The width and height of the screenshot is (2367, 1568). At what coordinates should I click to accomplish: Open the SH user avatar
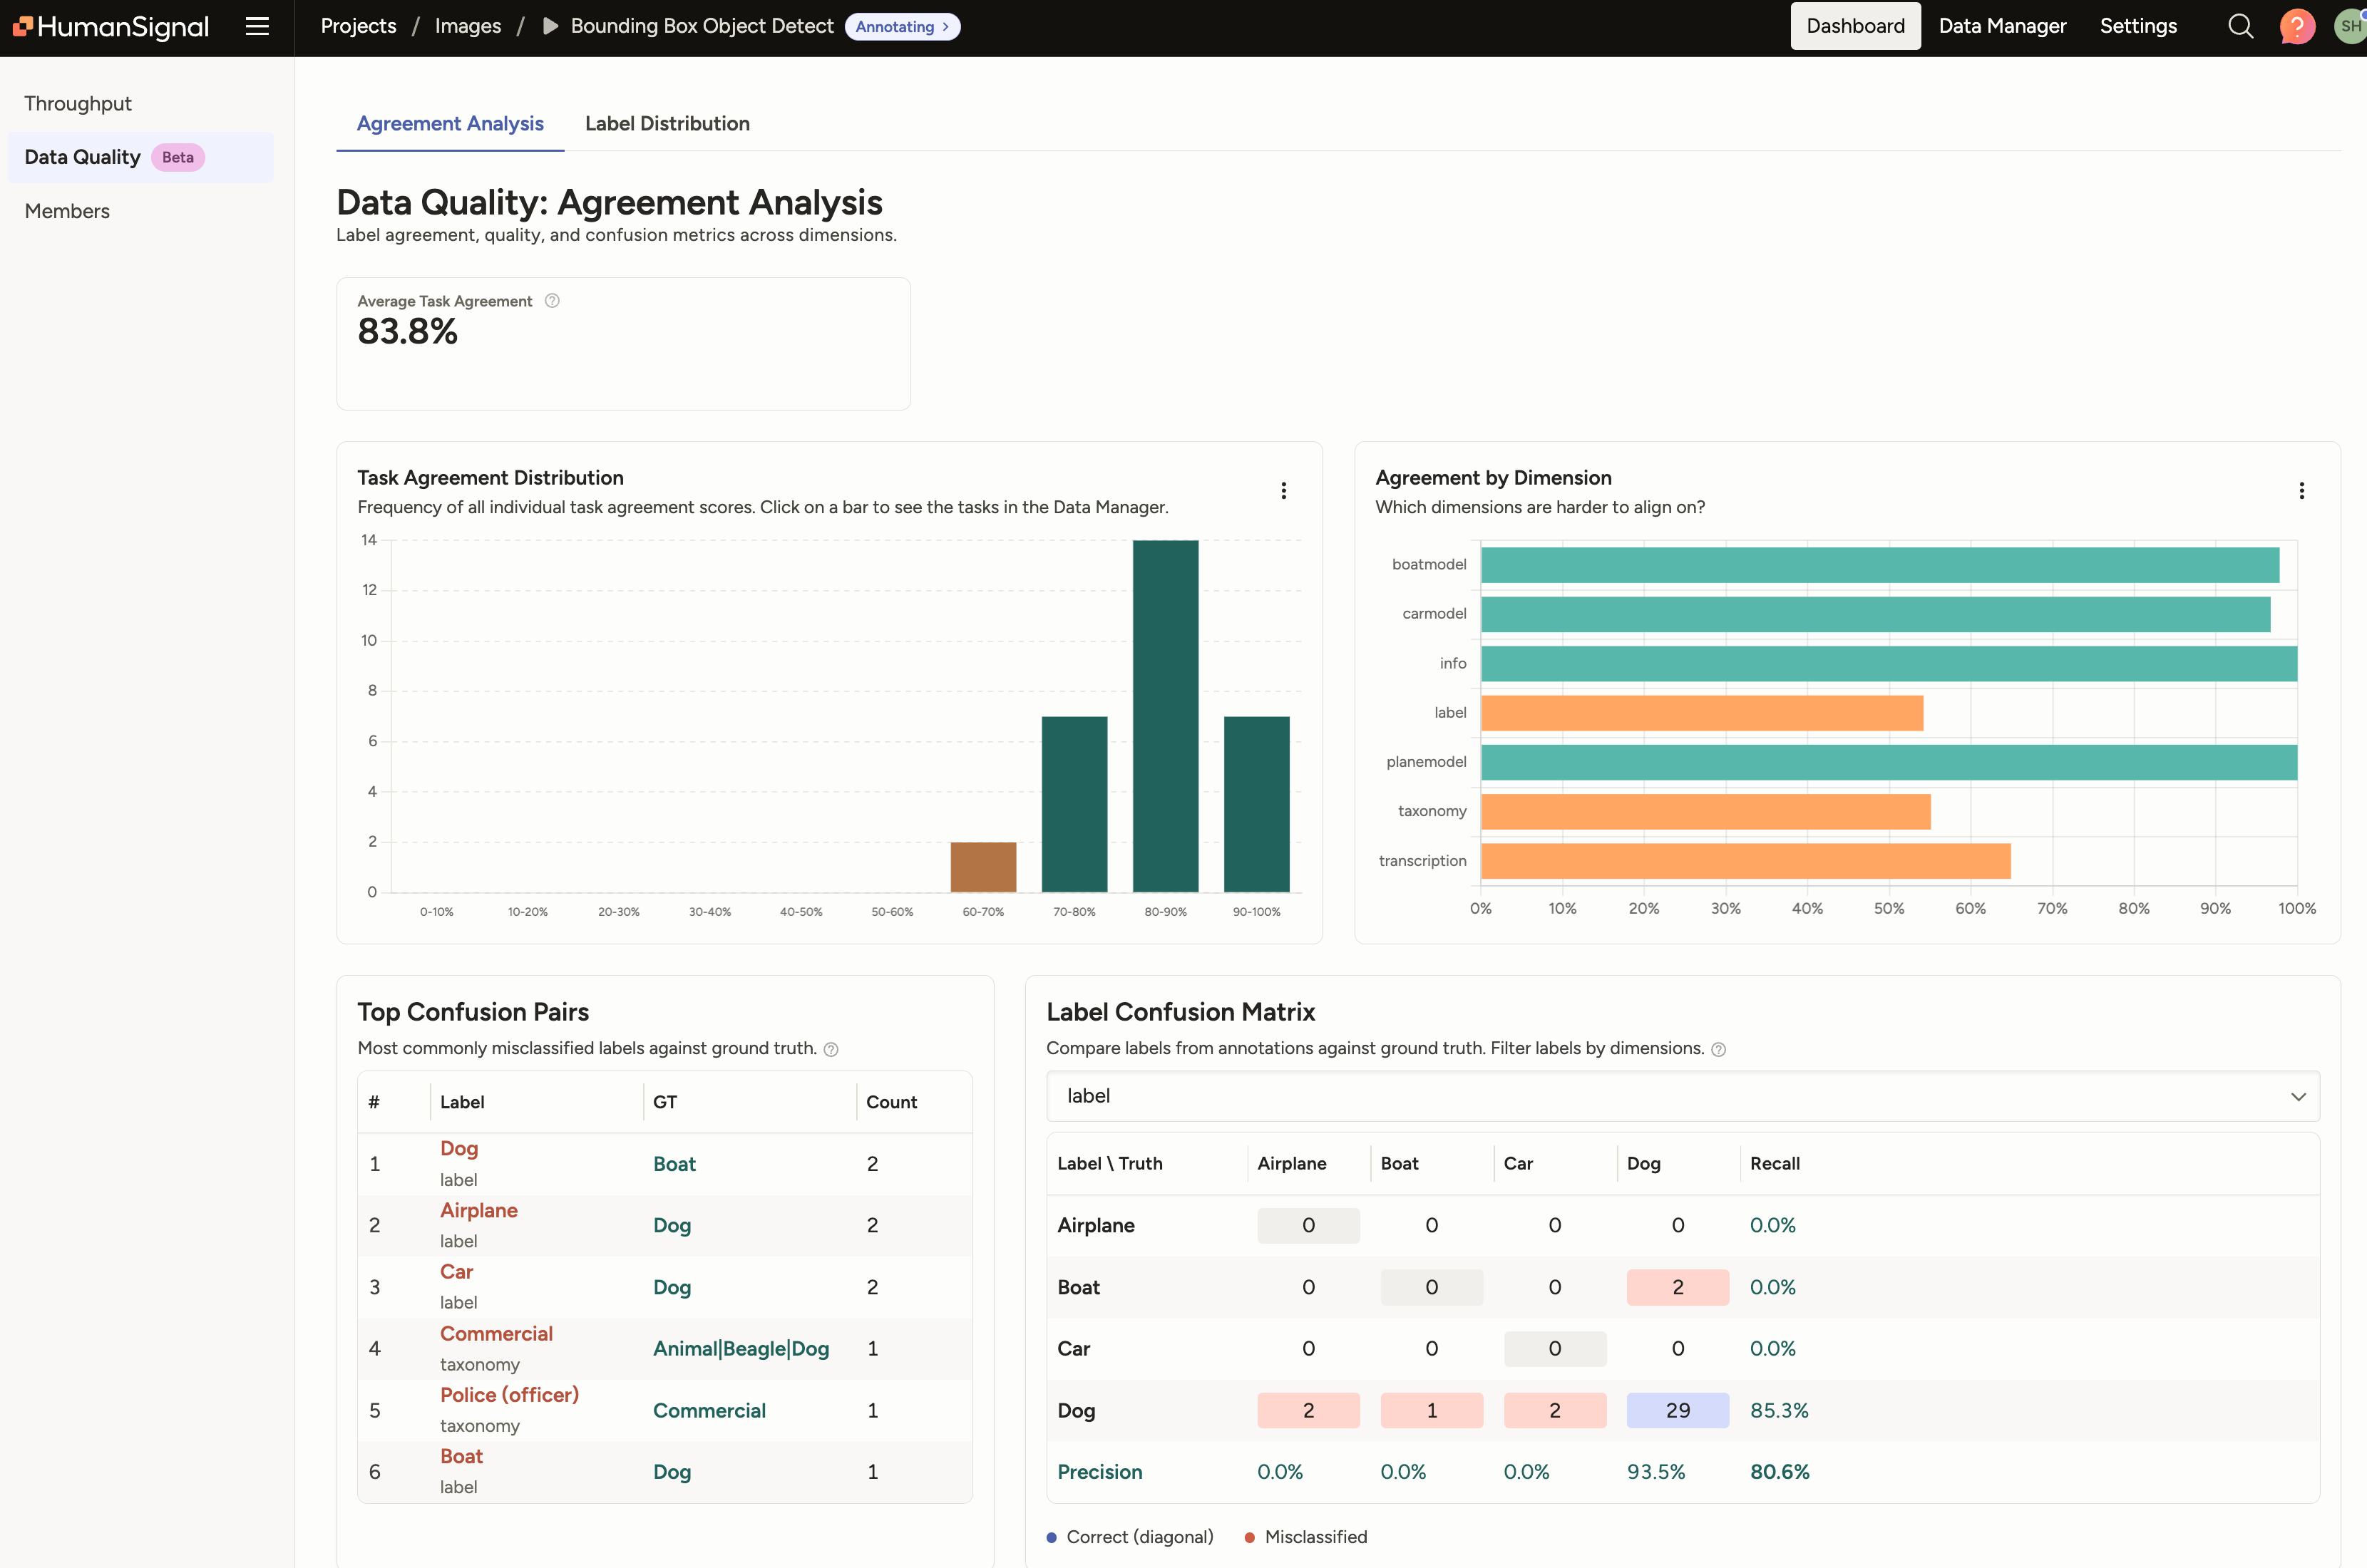tap(2350, 27)
